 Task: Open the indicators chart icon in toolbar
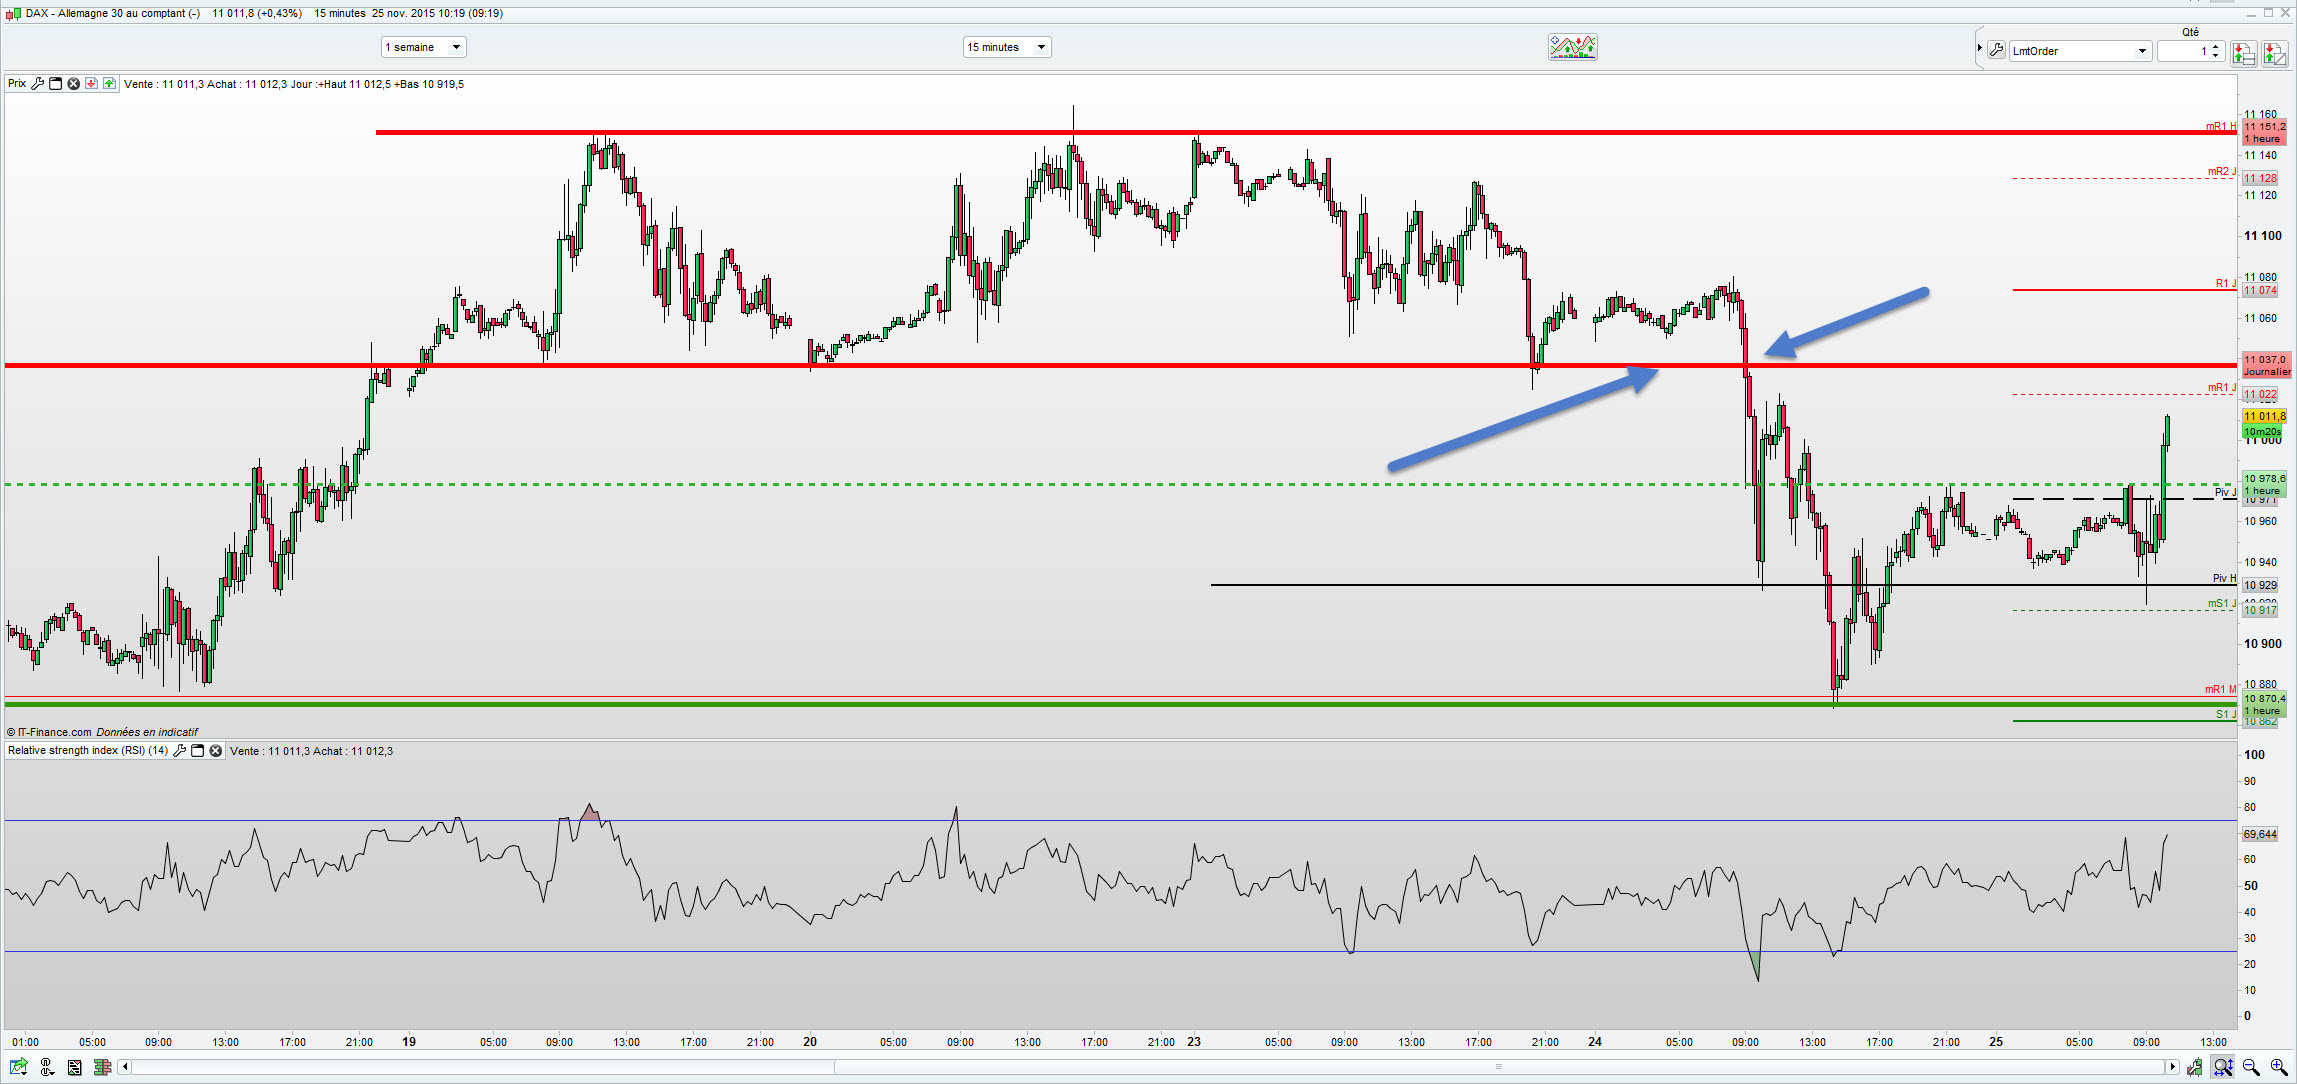(1572, 47)
